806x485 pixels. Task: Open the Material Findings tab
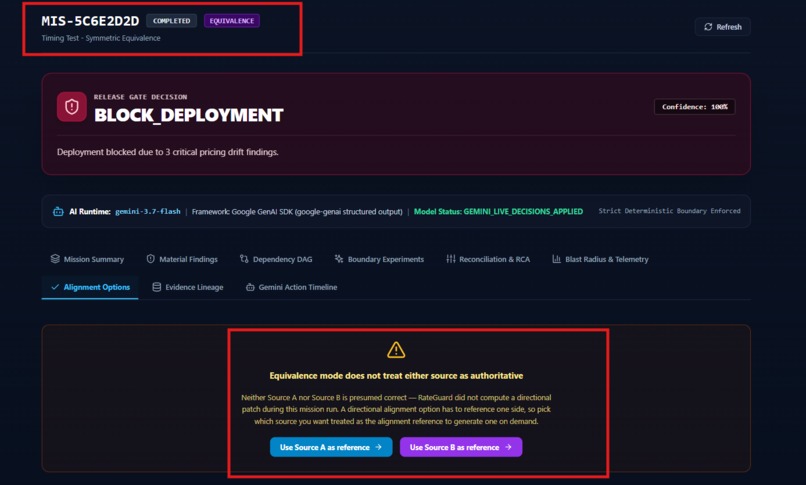(x=182, y=259)
